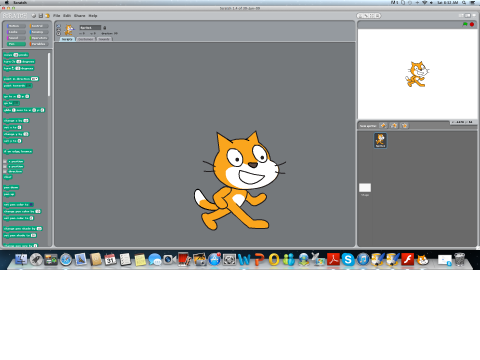Select the shrink sprite tool

377,16
